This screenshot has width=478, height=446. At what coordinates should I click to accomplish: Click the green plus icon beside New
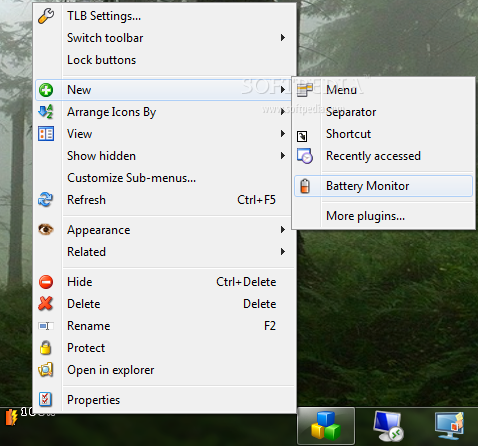(x=46, y=90)
